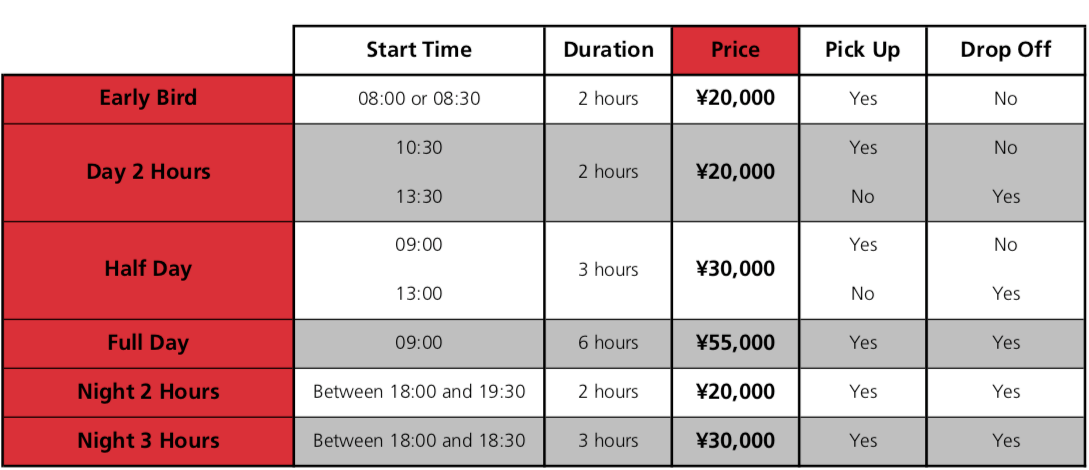
Task: Click the Start Time column header
Action: (419, 50)
